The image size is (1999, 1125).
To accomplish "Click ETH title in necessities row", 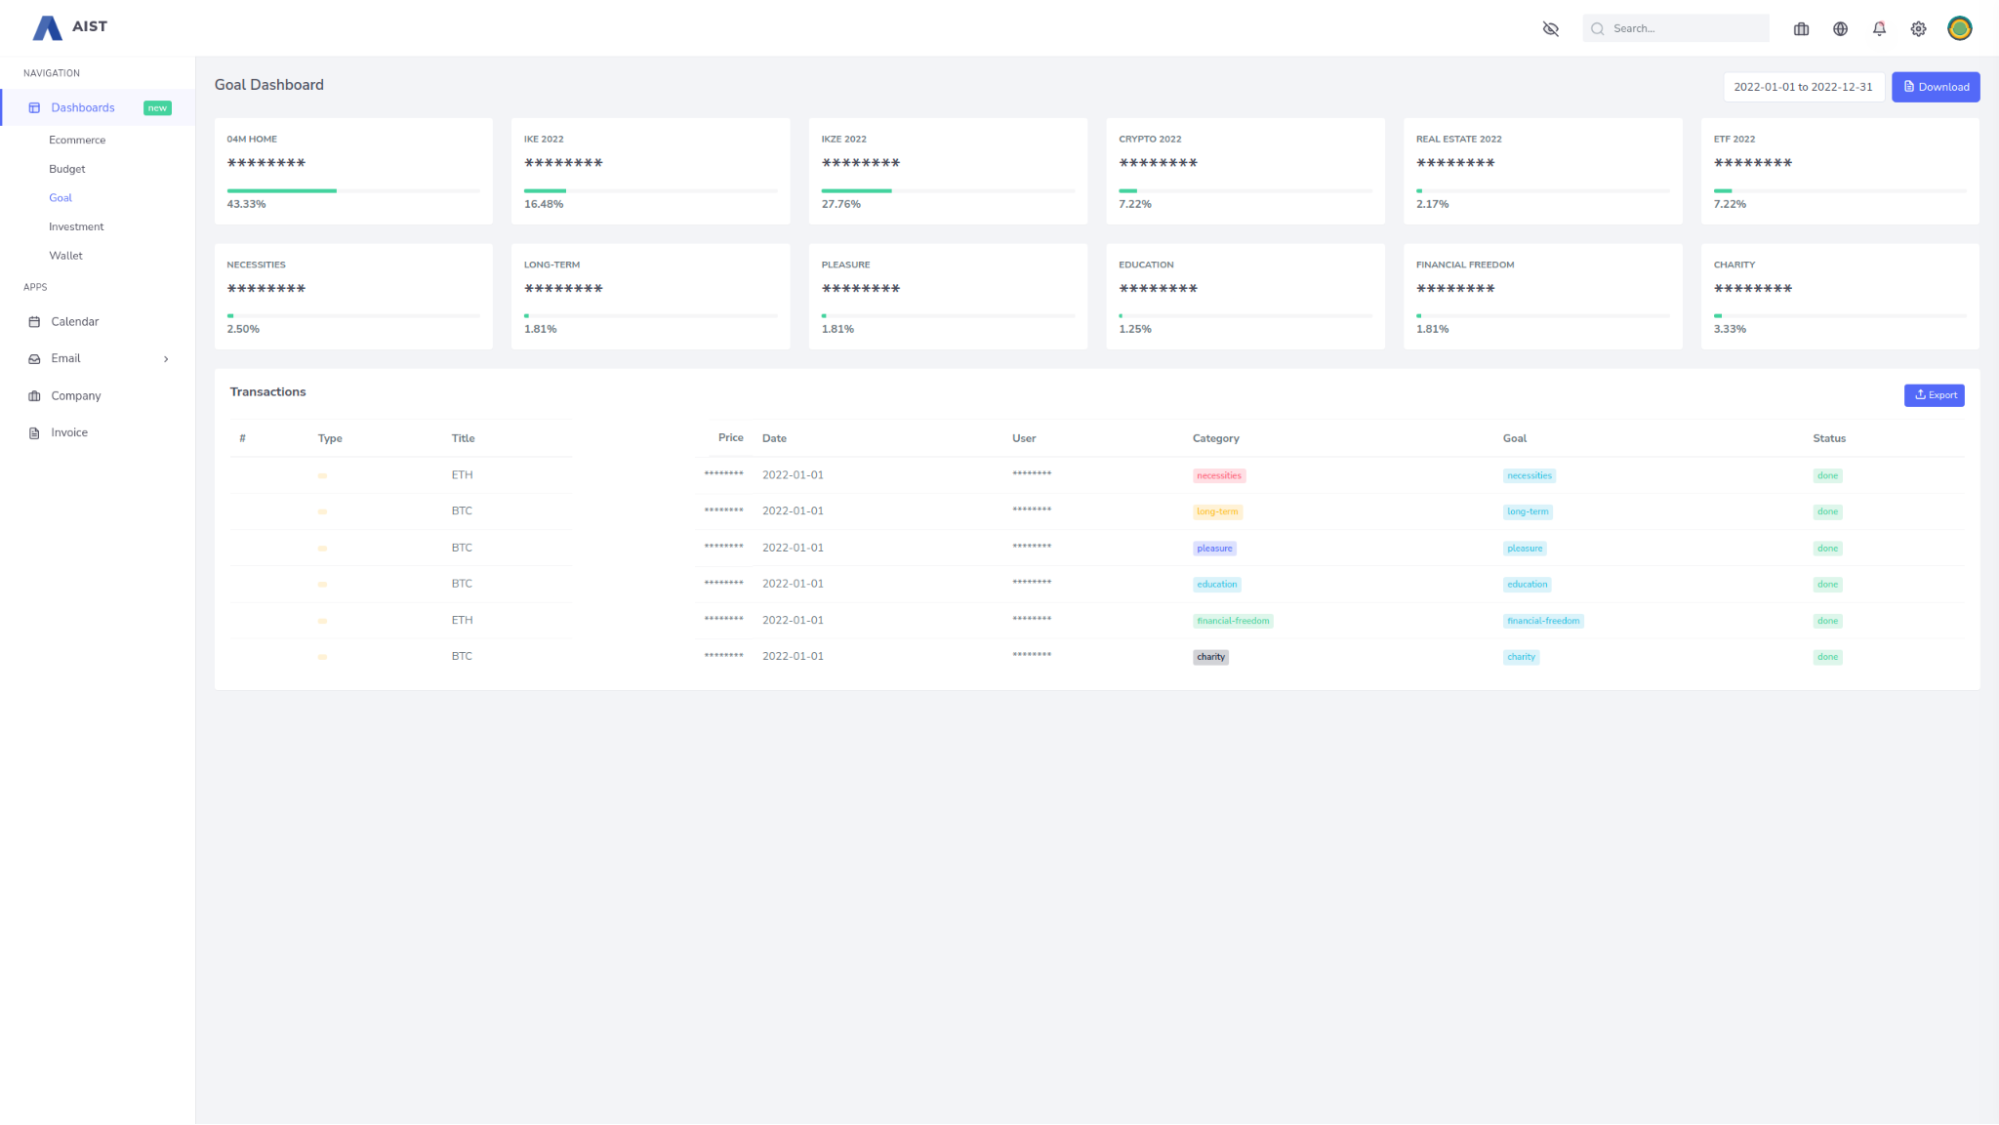I will click(461, 475).
